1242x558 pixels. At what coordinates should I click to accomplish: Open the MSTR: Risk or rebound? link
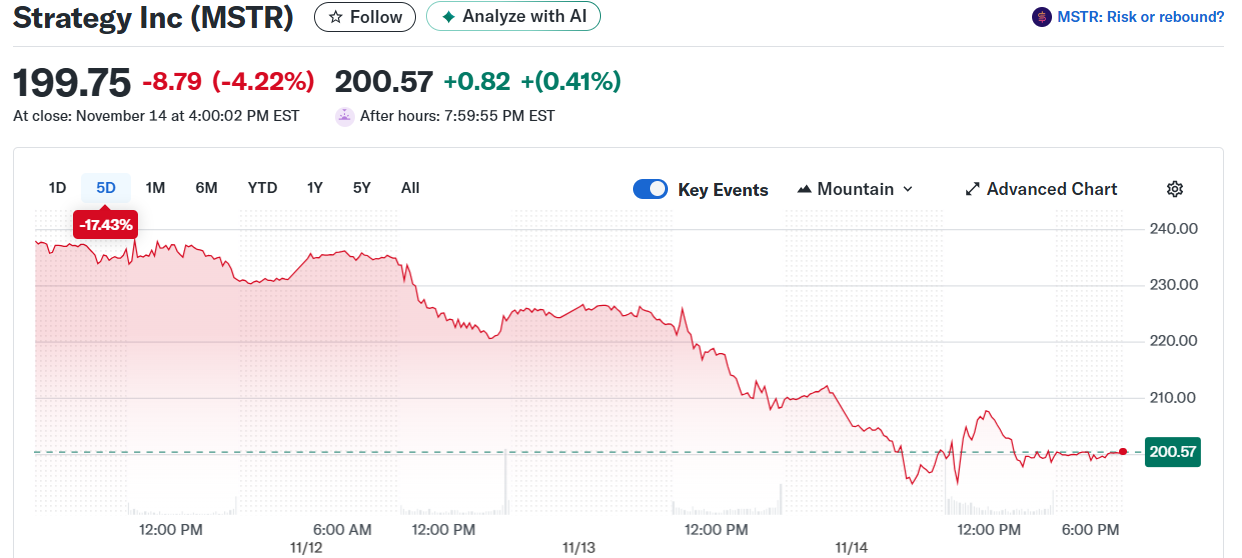click(x=1140, y=17)
